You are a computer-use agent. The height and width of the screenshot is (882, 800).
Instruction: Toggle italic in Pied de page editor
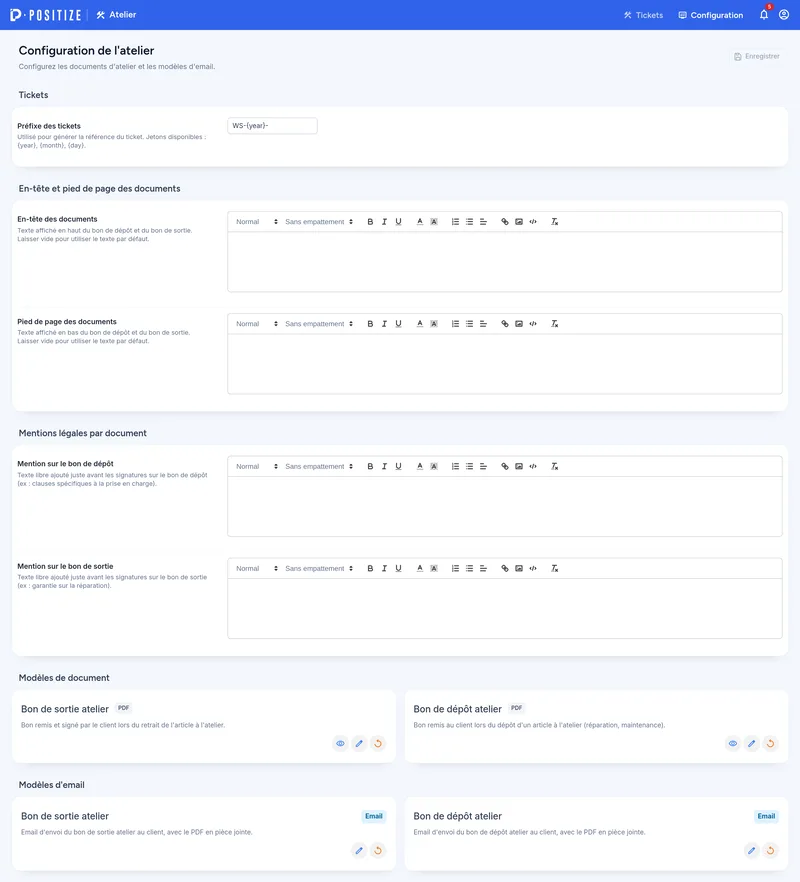pos(384,324)
